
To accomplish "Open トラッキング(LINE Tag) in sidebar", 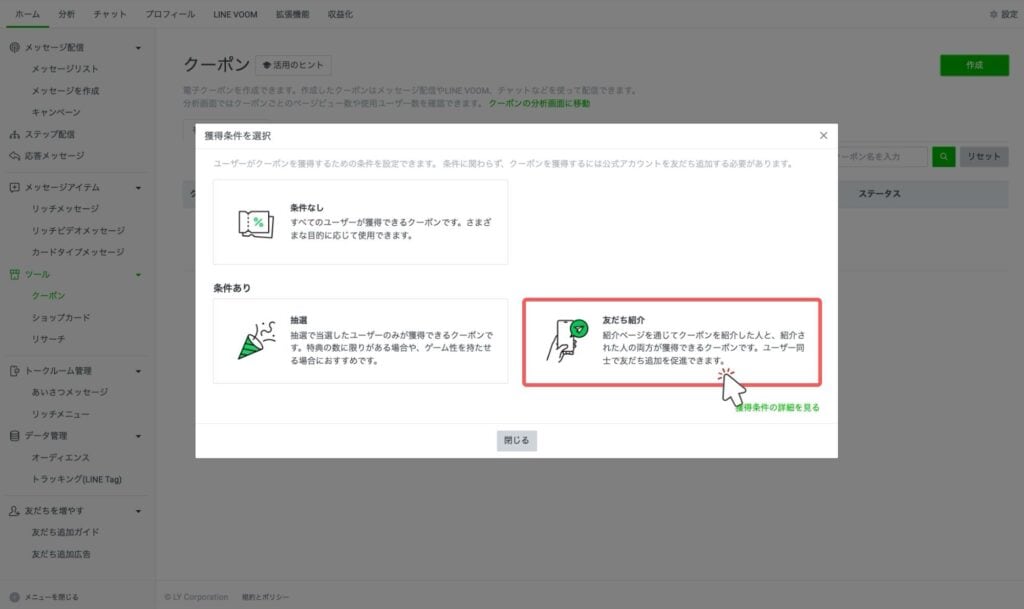I will tap(76, 479).
